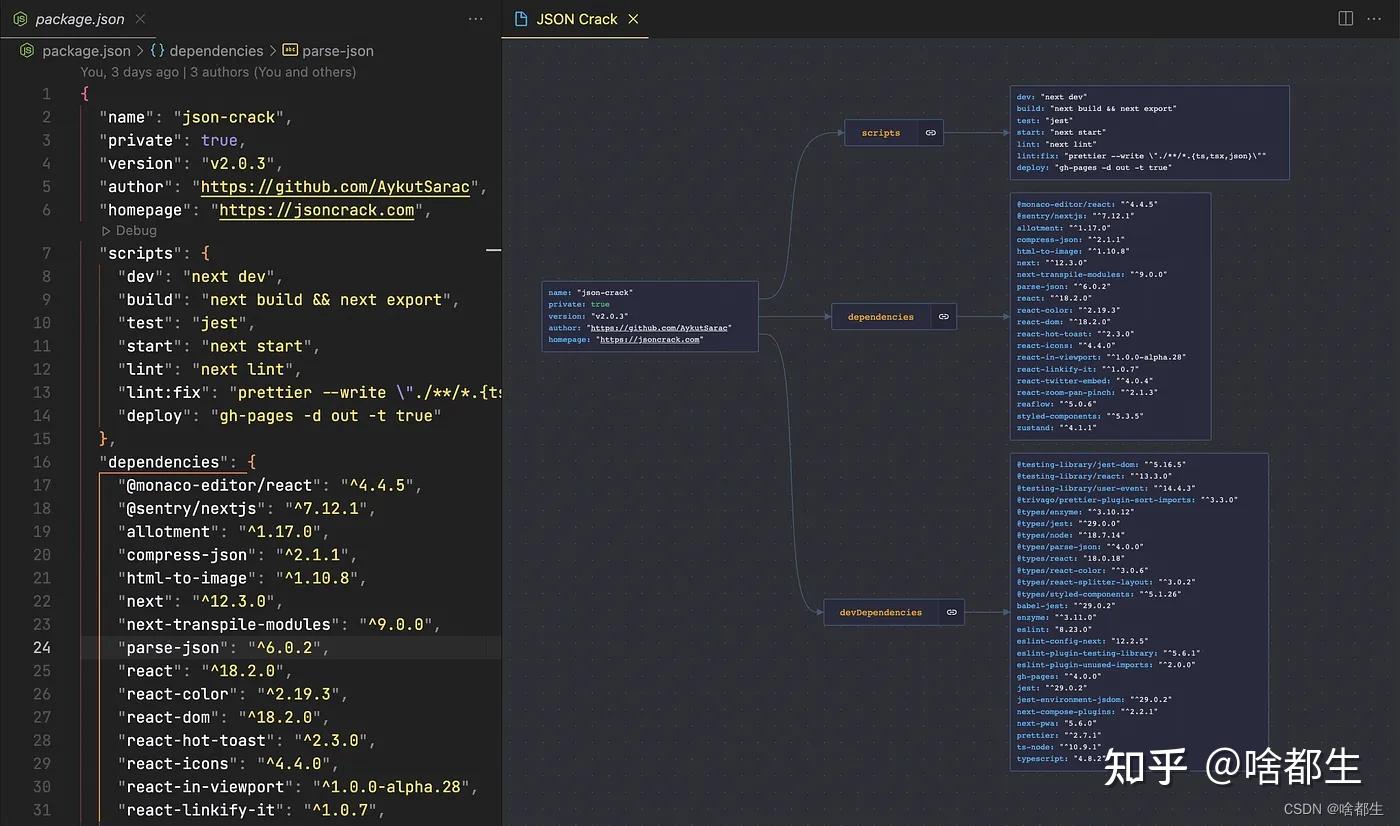Click the "reaflow" entry in the dependencies node
This screenshot has width=1400, height=826.
click(1057, 405)
